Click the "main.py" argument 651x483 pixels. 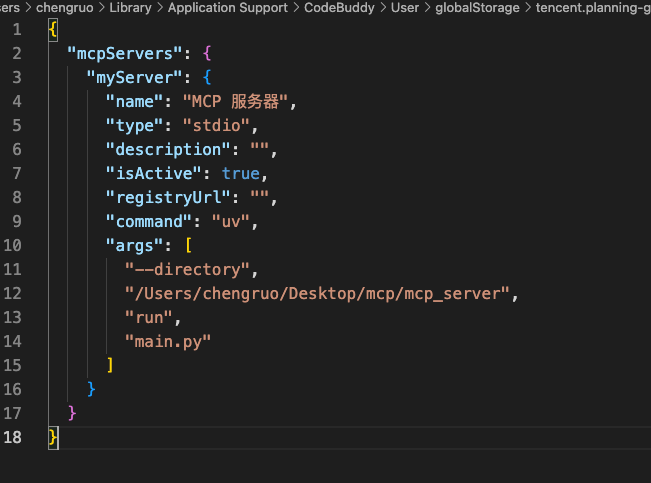168,342
